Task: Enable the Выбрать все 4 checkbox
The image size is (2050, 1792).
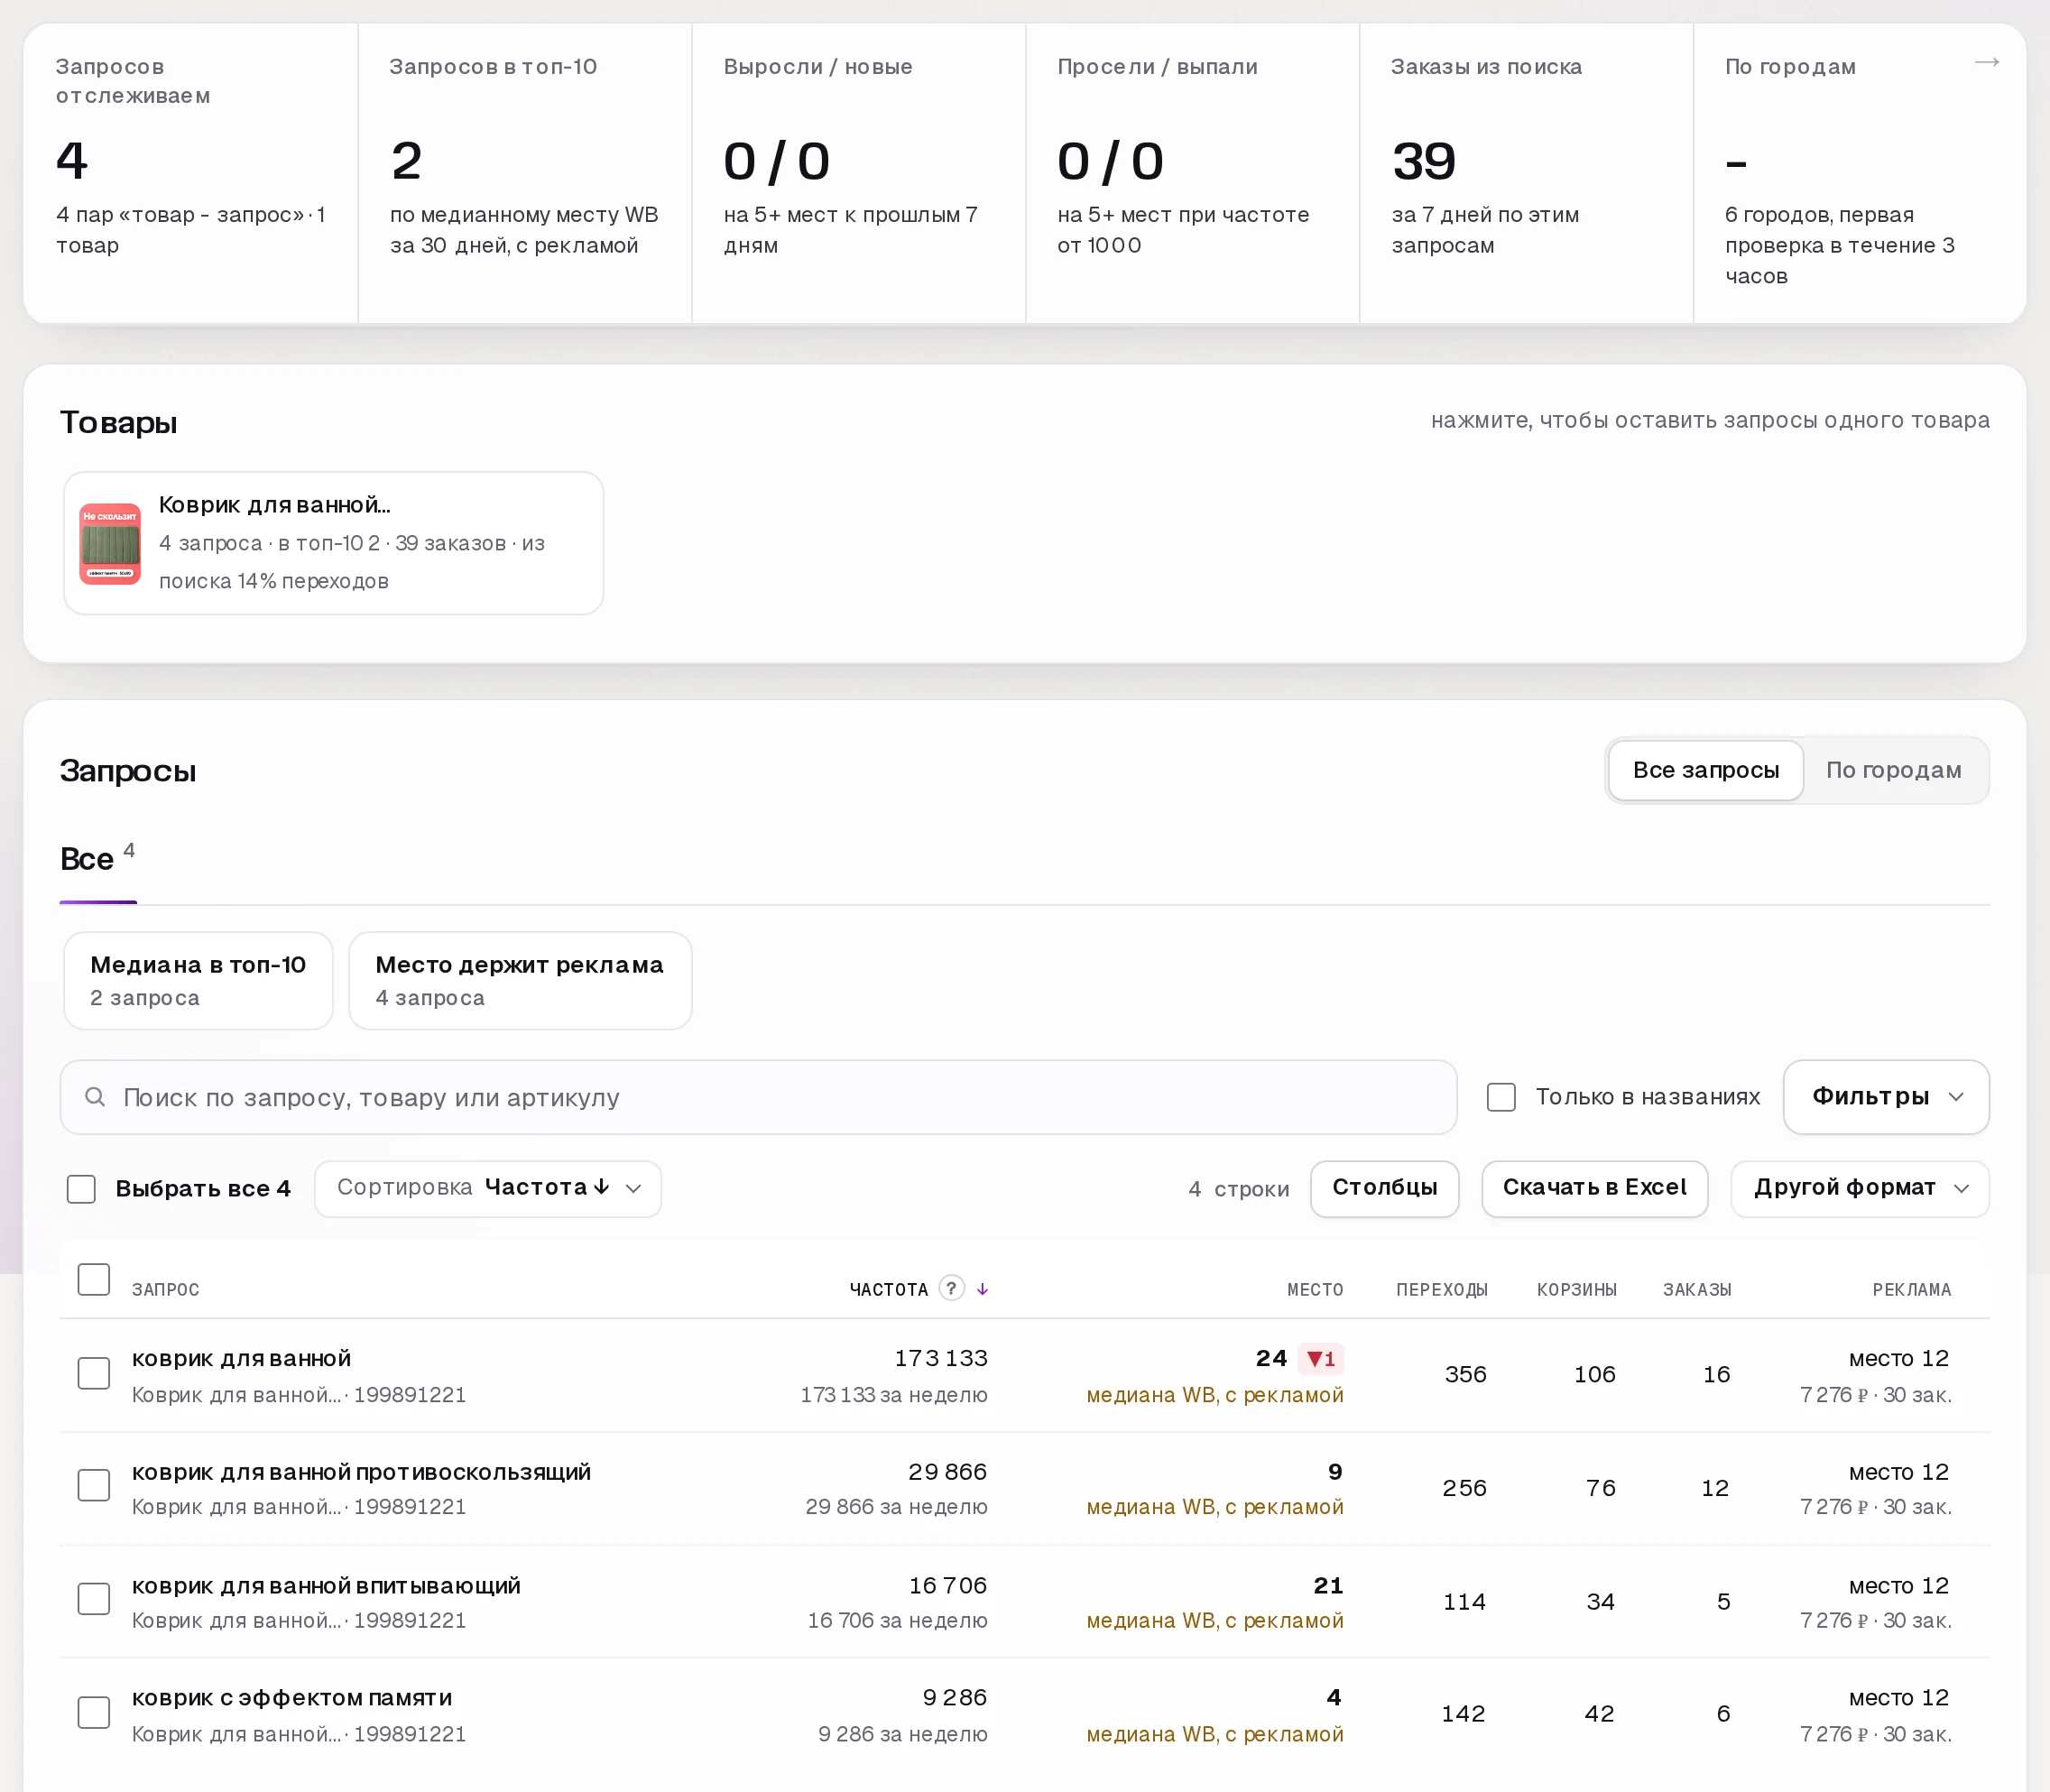Action: click(81, 1189)
